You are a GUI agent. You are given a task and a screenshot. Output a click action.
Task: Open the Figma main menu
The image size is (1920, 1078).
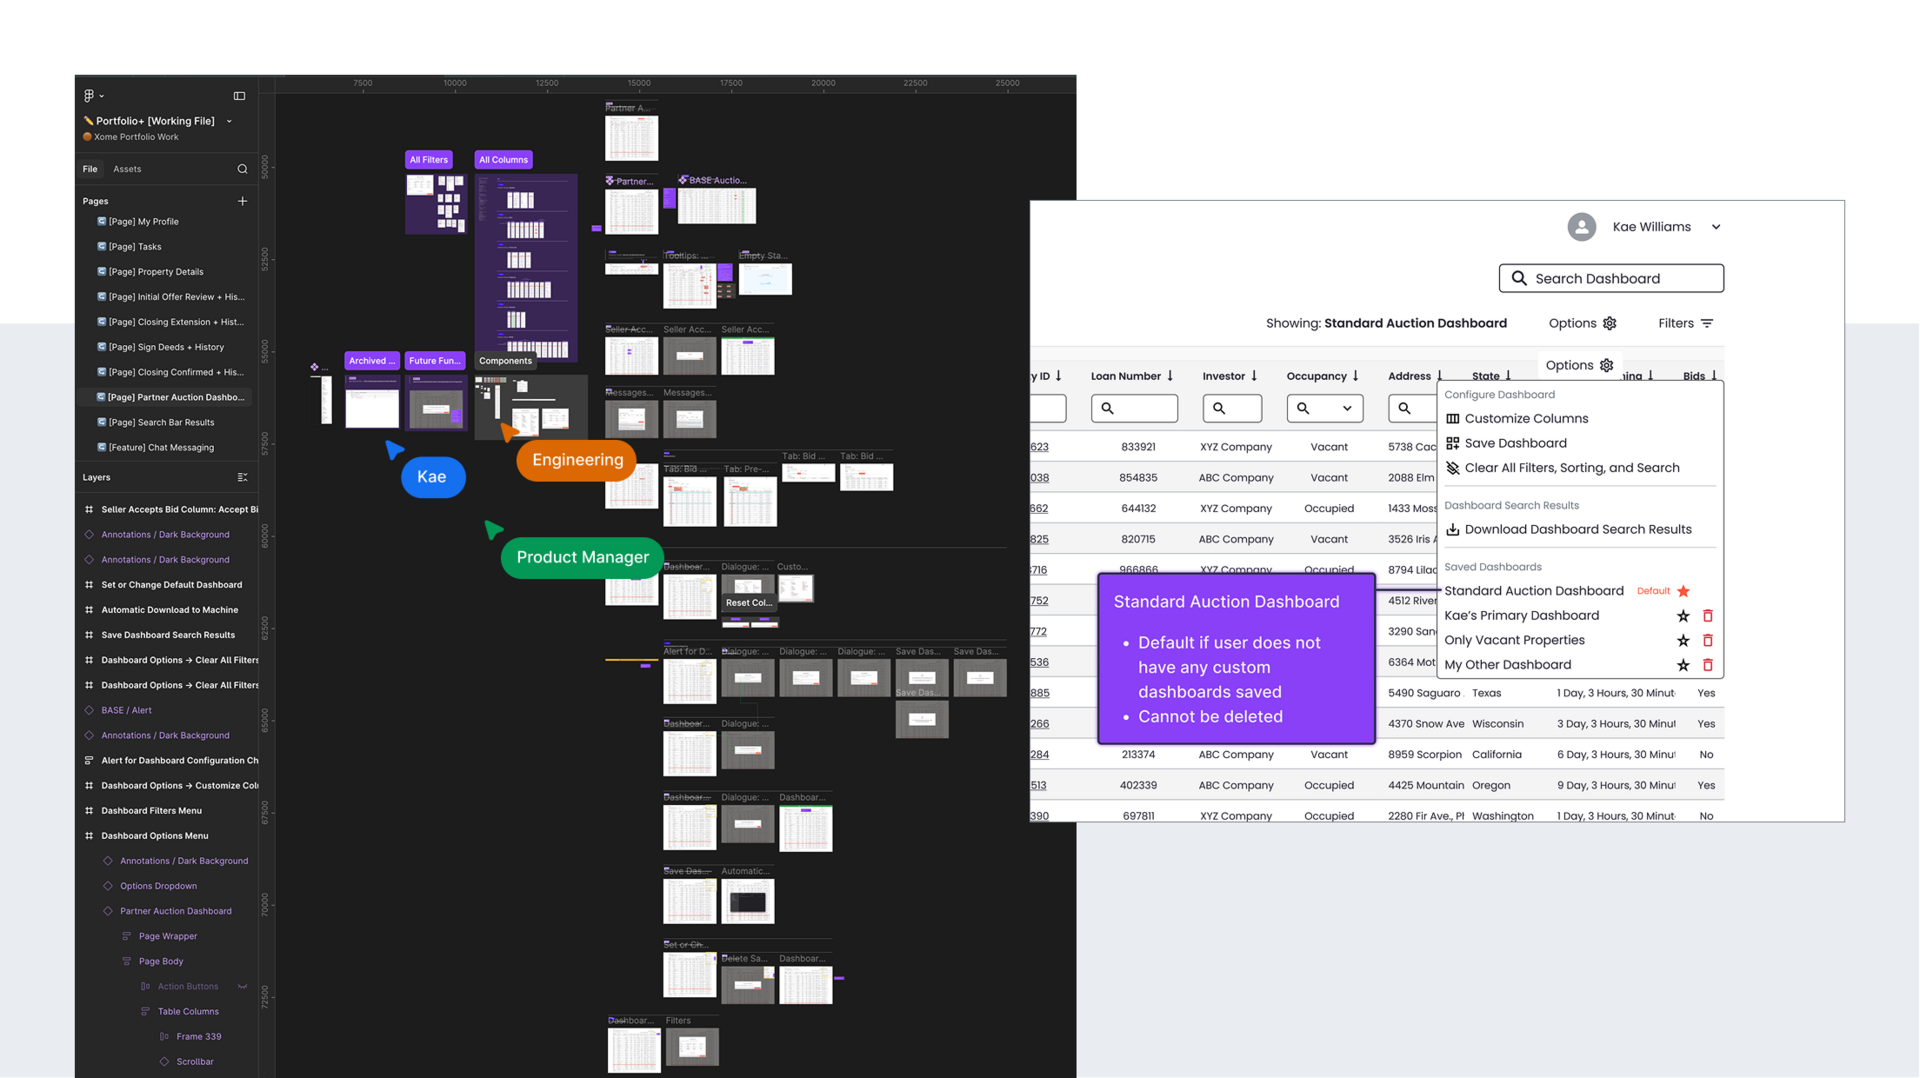[x=90, y=95]
